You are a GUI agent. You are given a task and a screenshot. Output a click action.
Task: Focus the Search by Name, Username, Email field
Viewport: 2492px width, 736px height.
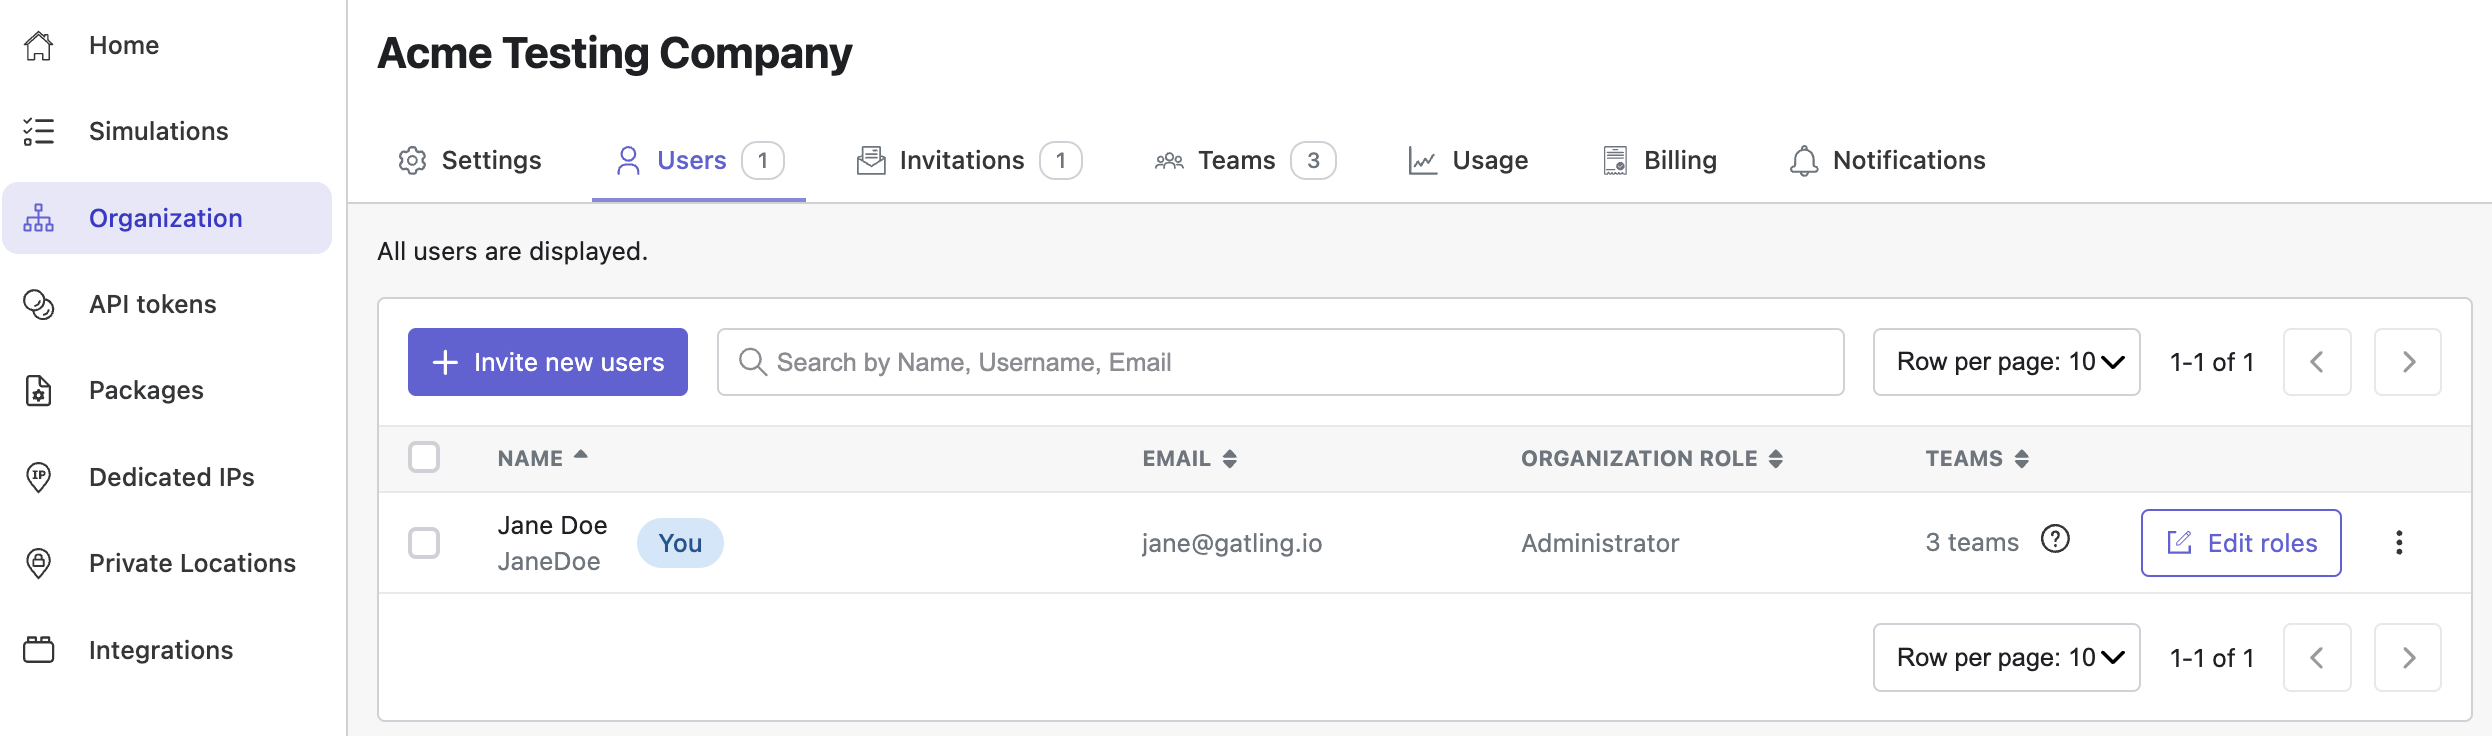(1280, 362)
